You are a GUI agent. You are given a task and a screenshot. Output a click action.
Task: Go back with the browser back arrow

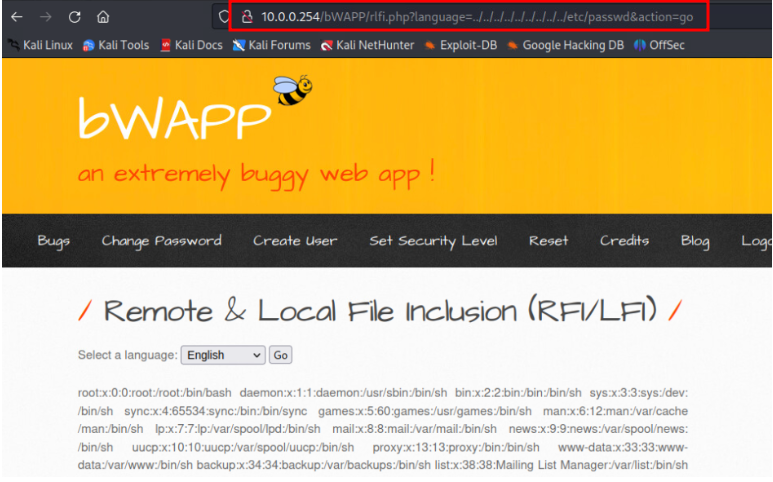[17, 17]
